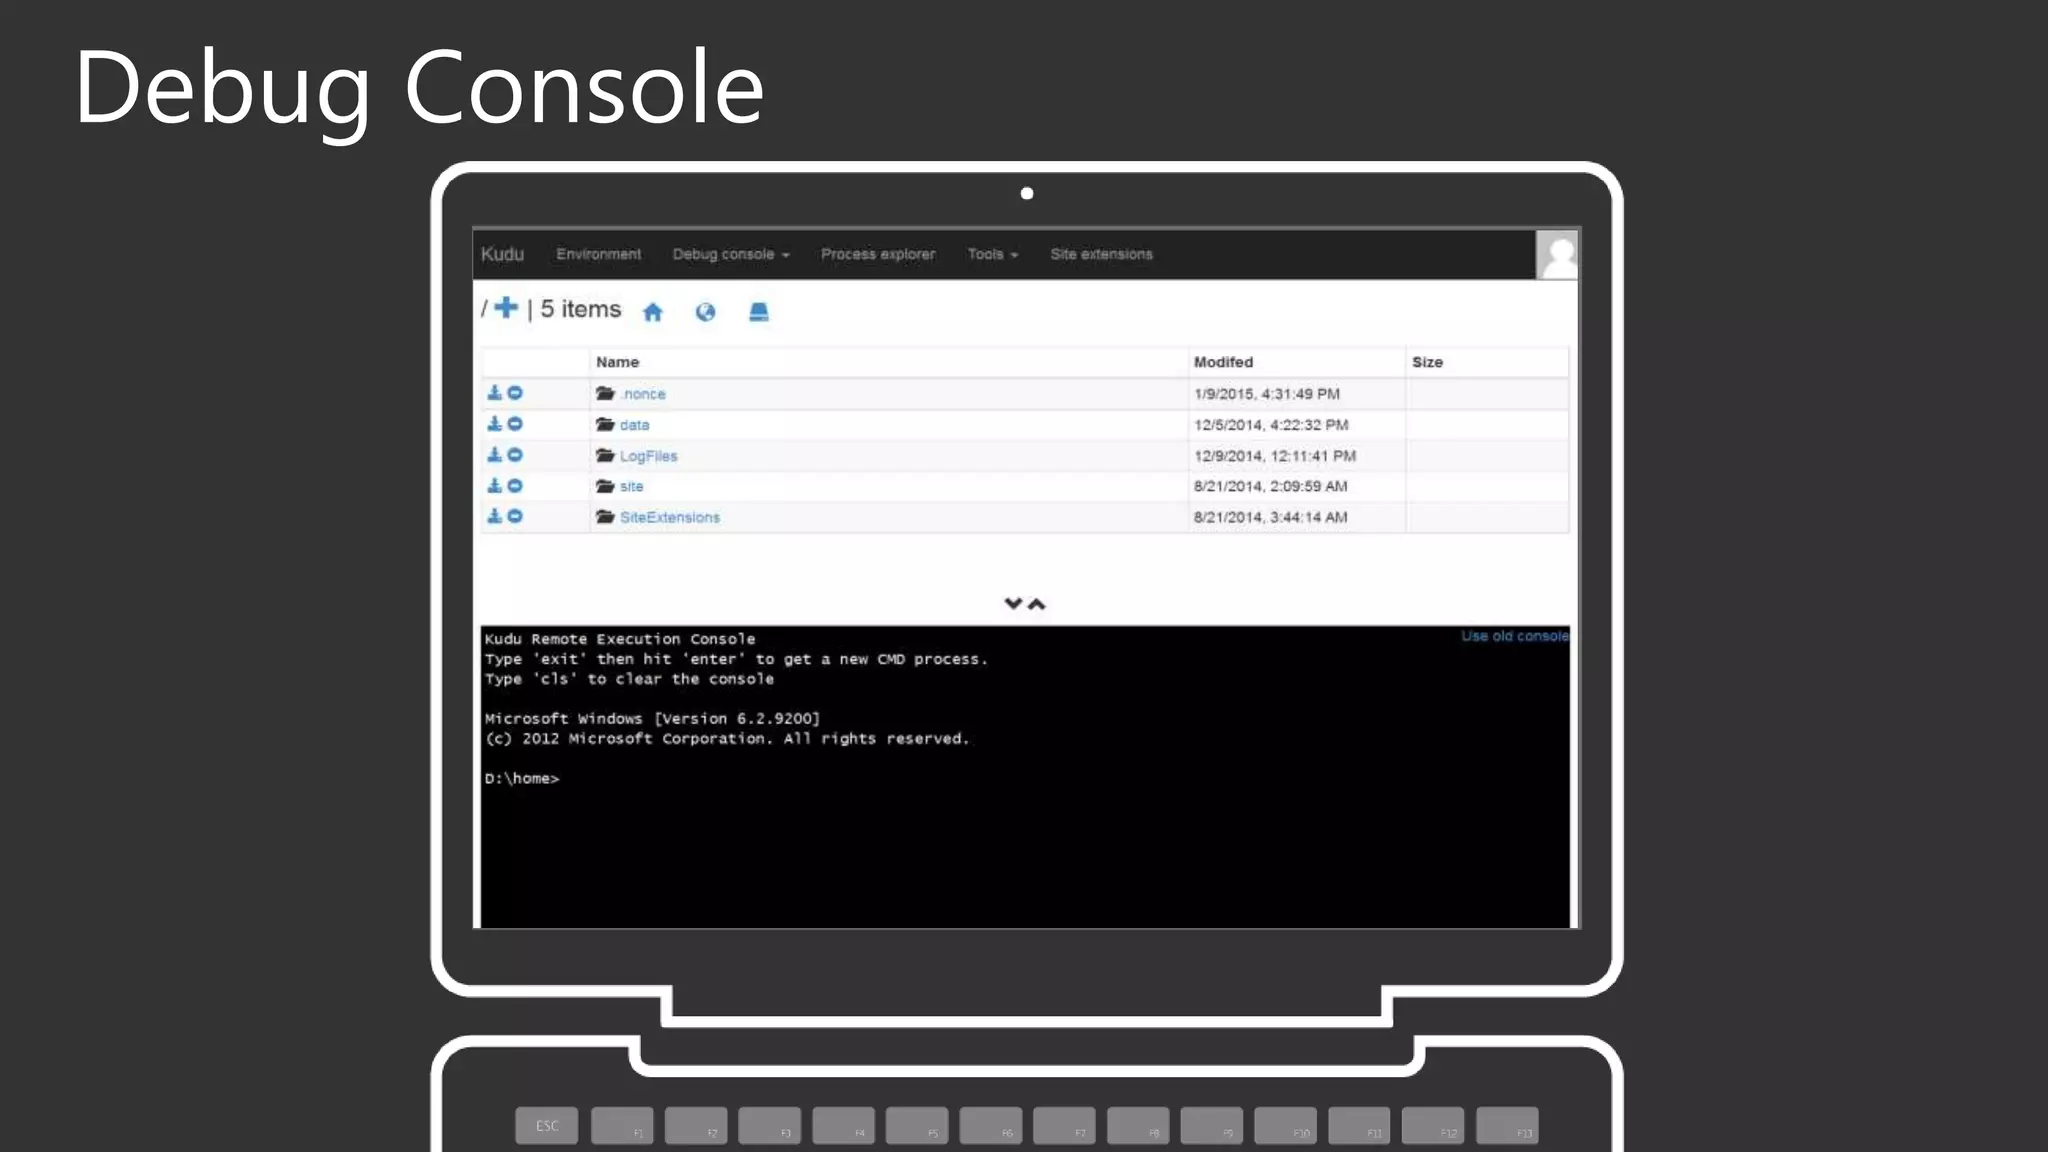Delete the site folder
2048x1152 pixels.
(x=515, y=486)
